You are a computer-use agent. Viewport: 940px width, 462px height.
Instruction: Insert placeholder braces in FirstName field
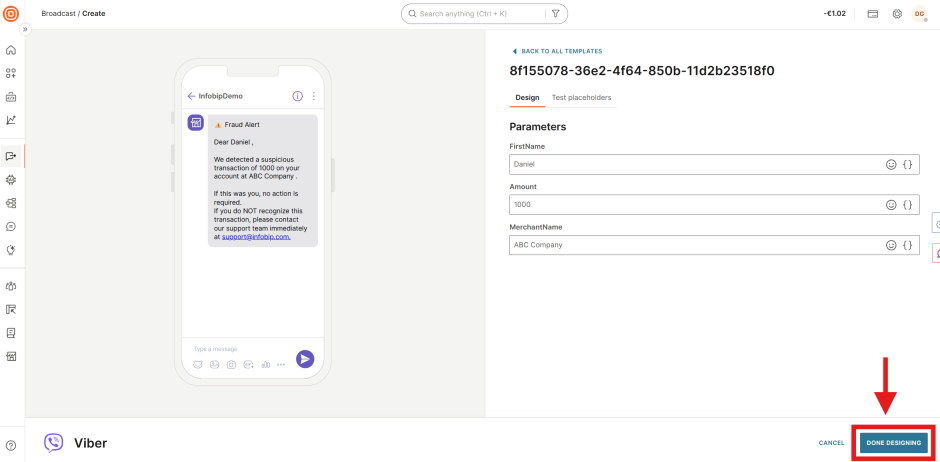[908, 164]
